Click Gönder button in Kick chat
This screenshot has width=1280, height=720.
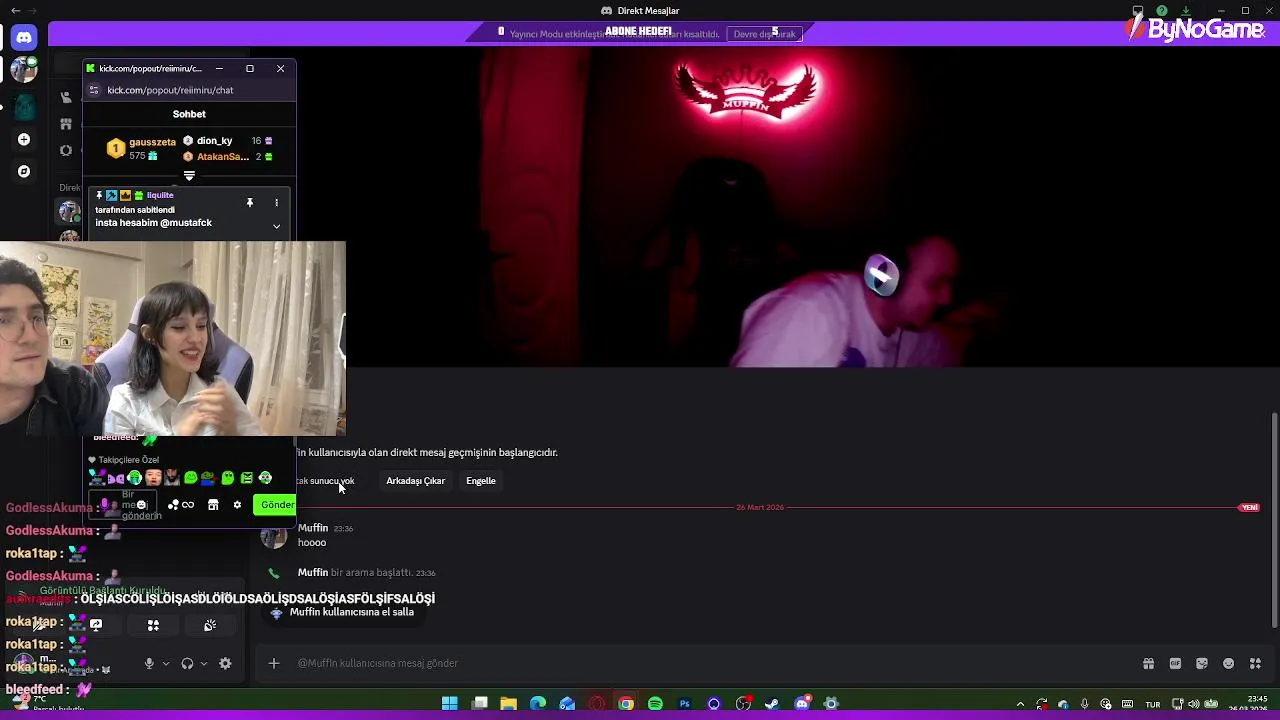(x=276, y=505)
